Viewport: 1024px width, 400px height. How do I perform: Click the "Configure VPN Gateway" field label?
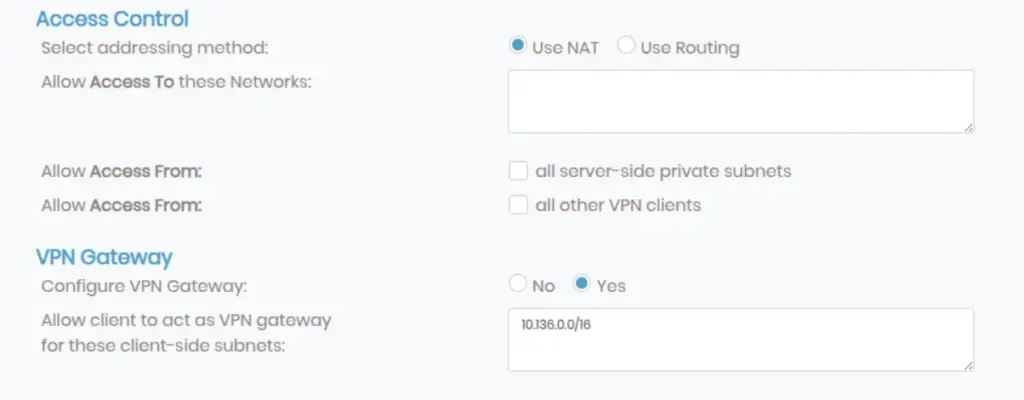coord(144,285)
